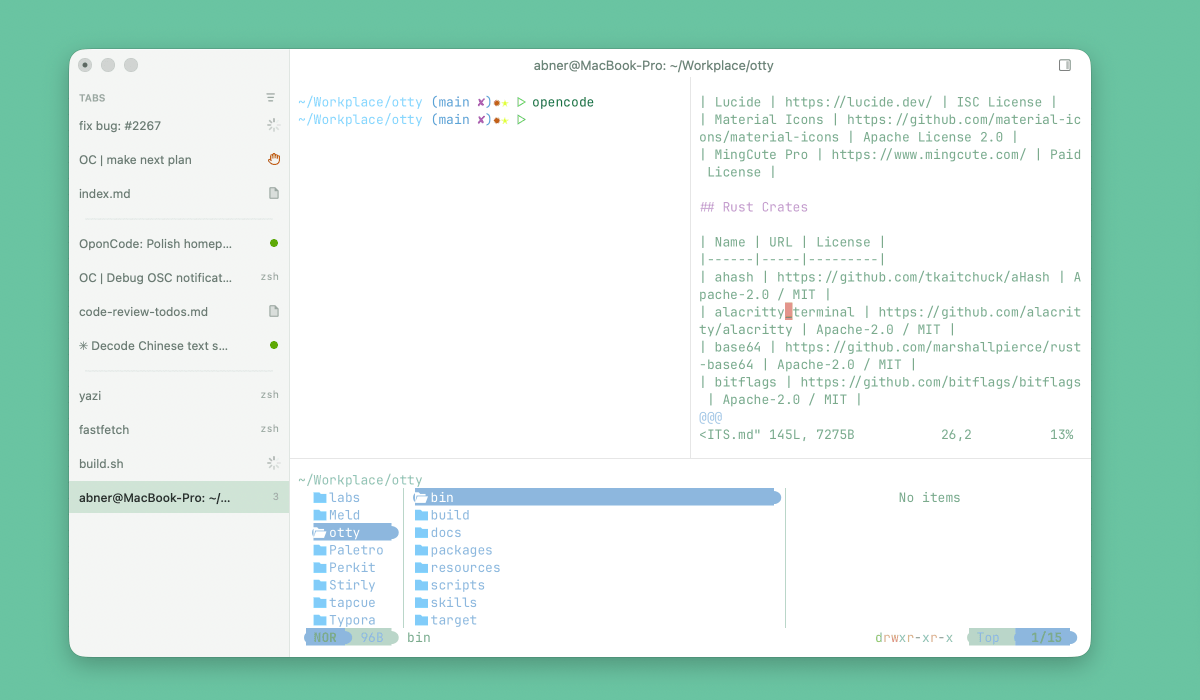Click the drwxr-xr-x permissions text
Viewport: 1200px width, 700px height.
pos(914,637)
